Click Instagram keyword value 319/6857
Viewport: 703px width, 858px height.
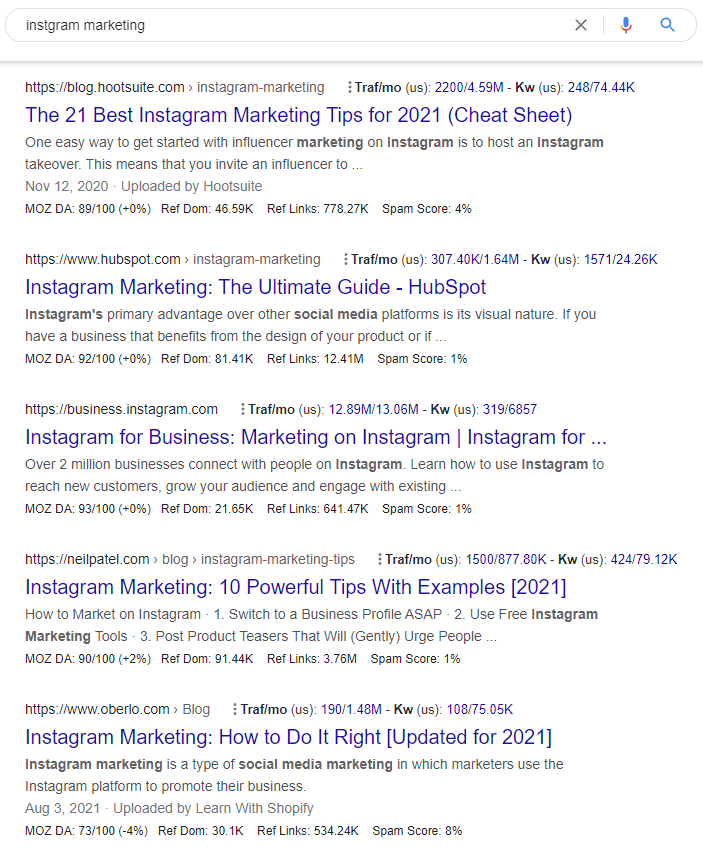[510, 409]
